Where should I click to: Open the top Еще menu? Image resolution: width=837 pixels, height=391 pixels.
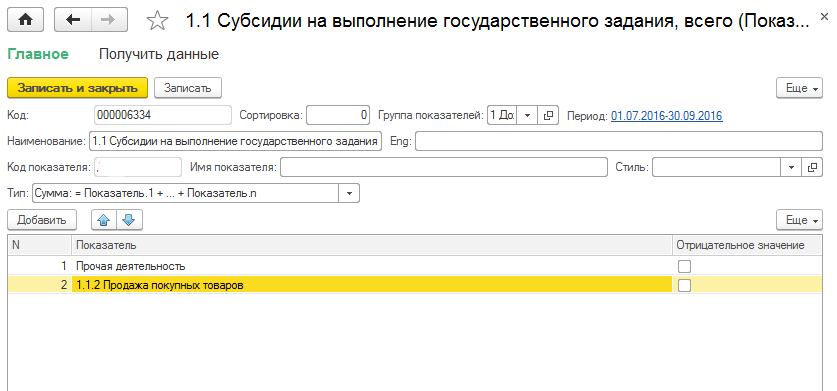pyautogui.click(x=800, y=88)
